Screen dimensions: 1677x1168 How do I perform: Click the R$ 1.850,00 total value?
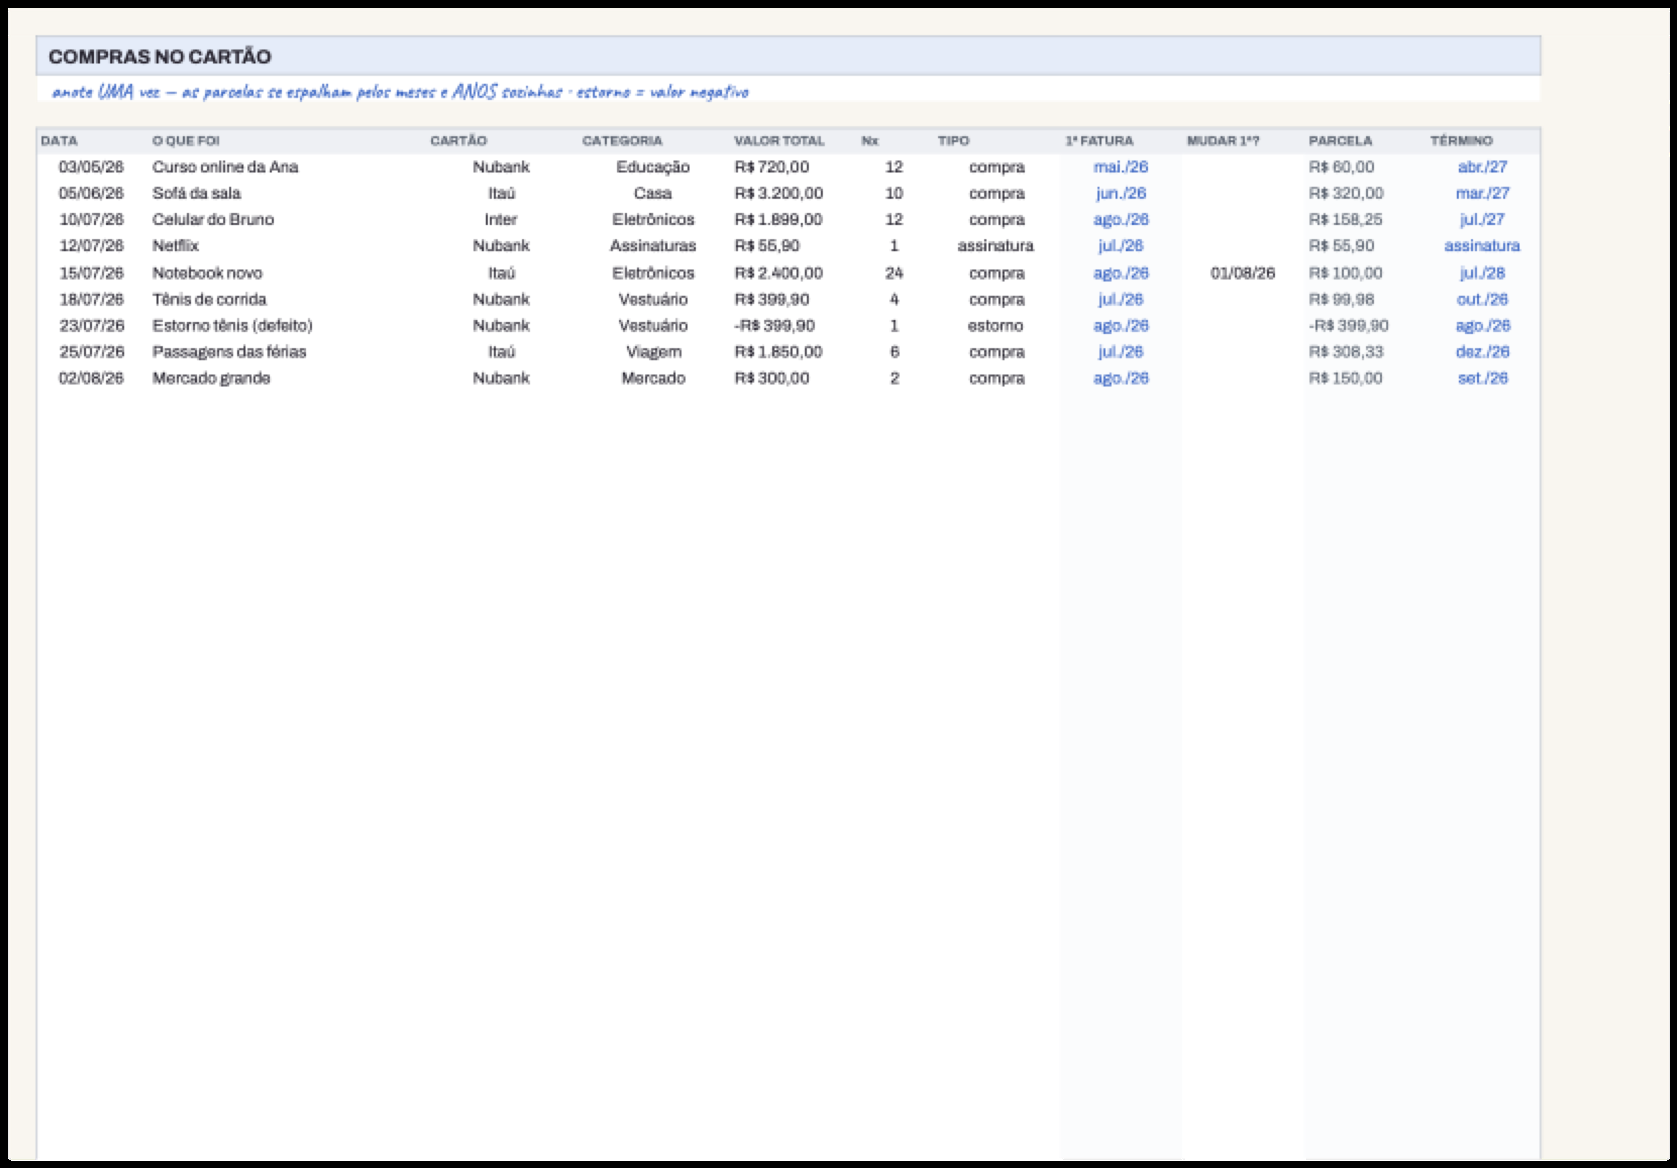coord(778,351)
